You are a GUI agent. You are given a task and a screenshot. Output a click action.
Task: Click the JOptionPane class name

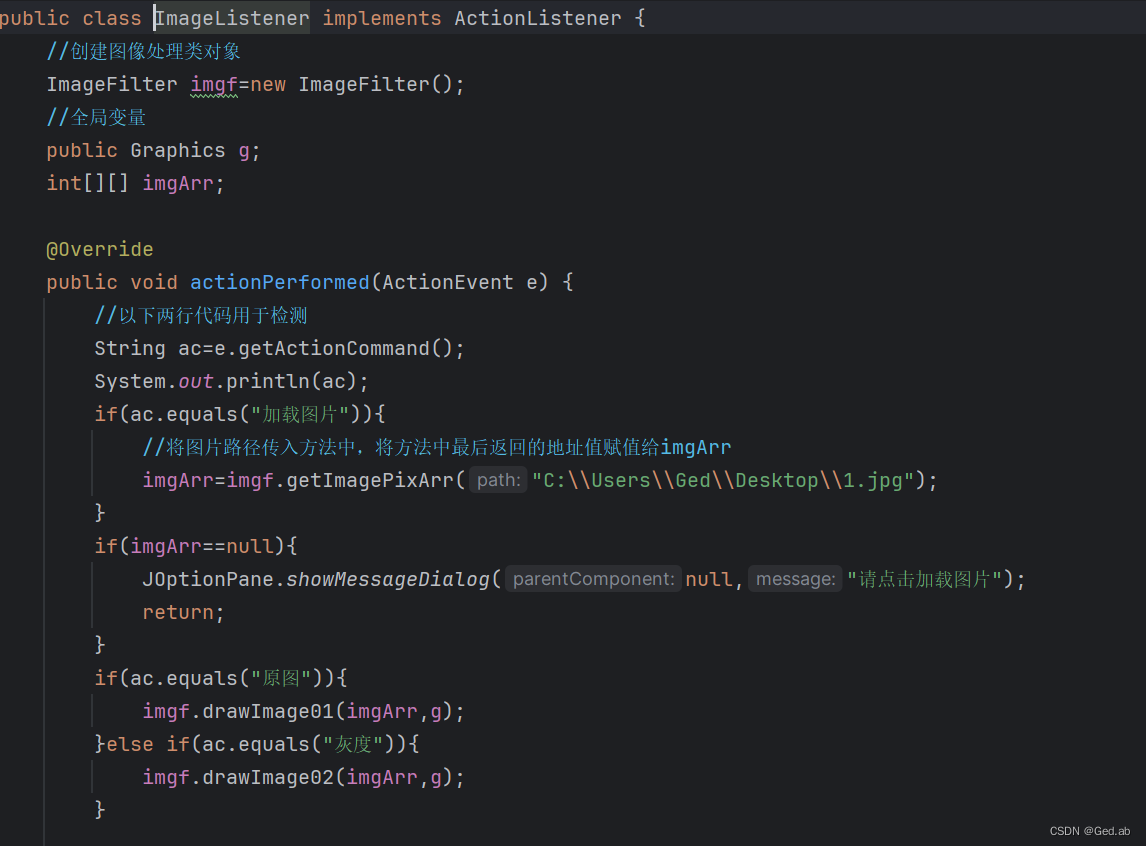point(208,579)
